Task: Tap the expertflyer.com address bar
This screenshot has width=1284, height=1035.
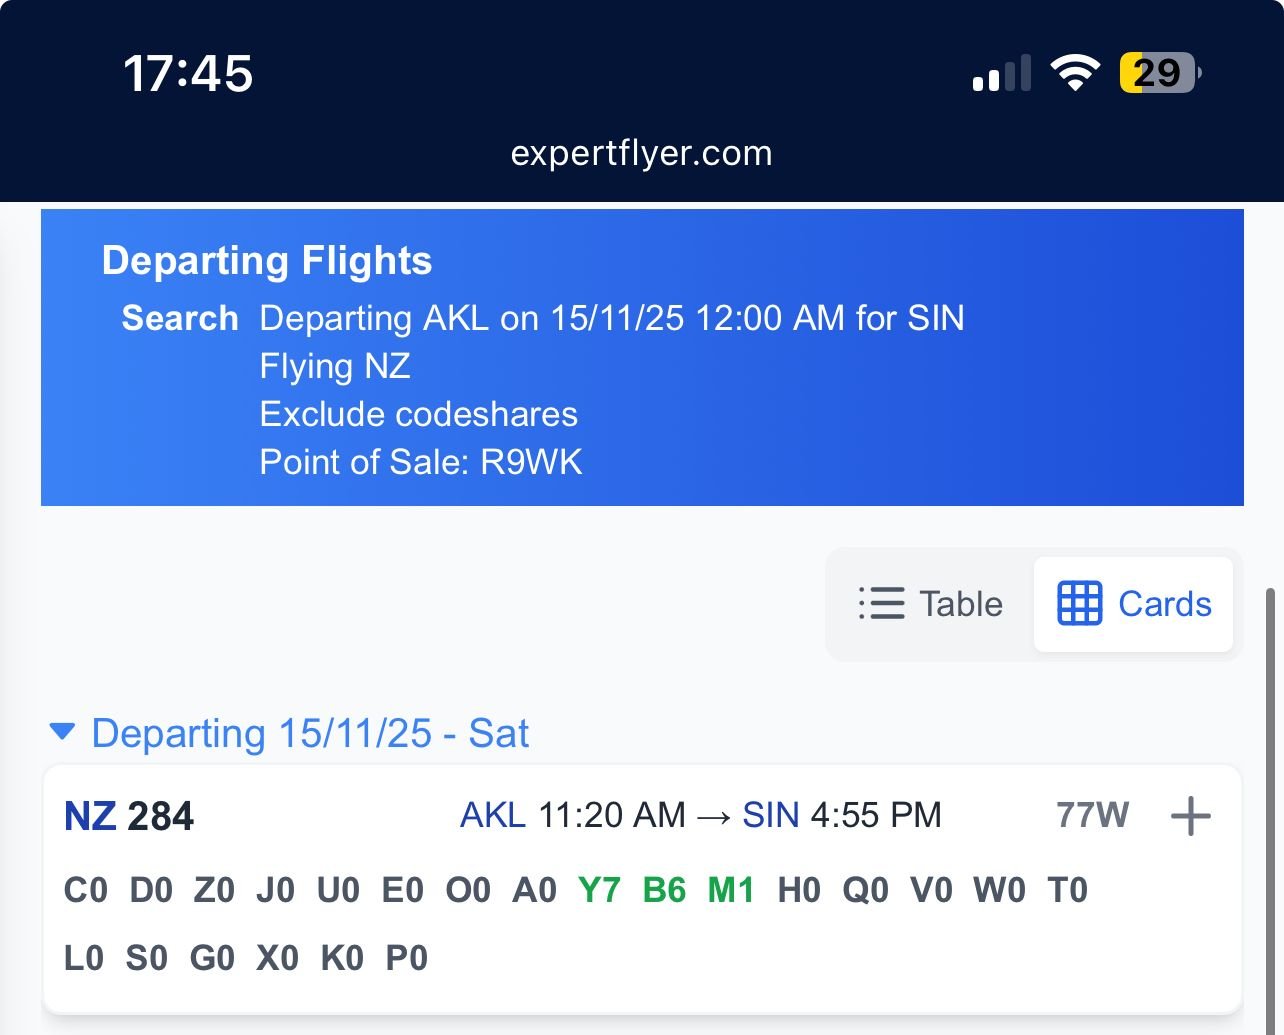Action: (641, 153)
